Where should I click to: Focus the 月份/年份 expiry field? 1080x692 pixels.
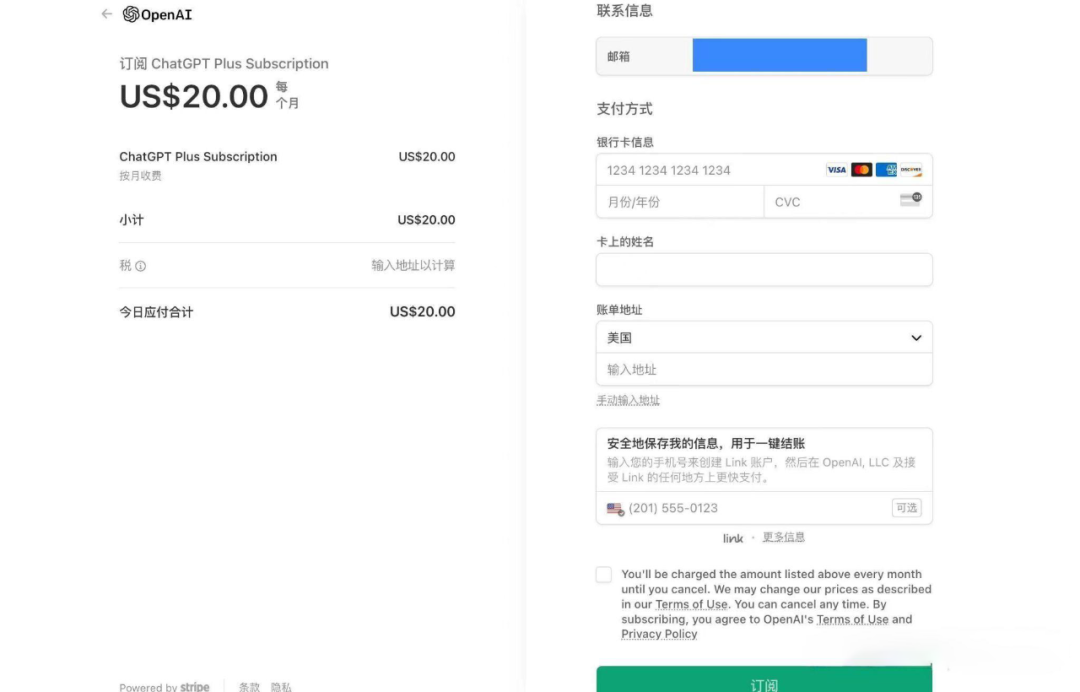click(680, 202)
